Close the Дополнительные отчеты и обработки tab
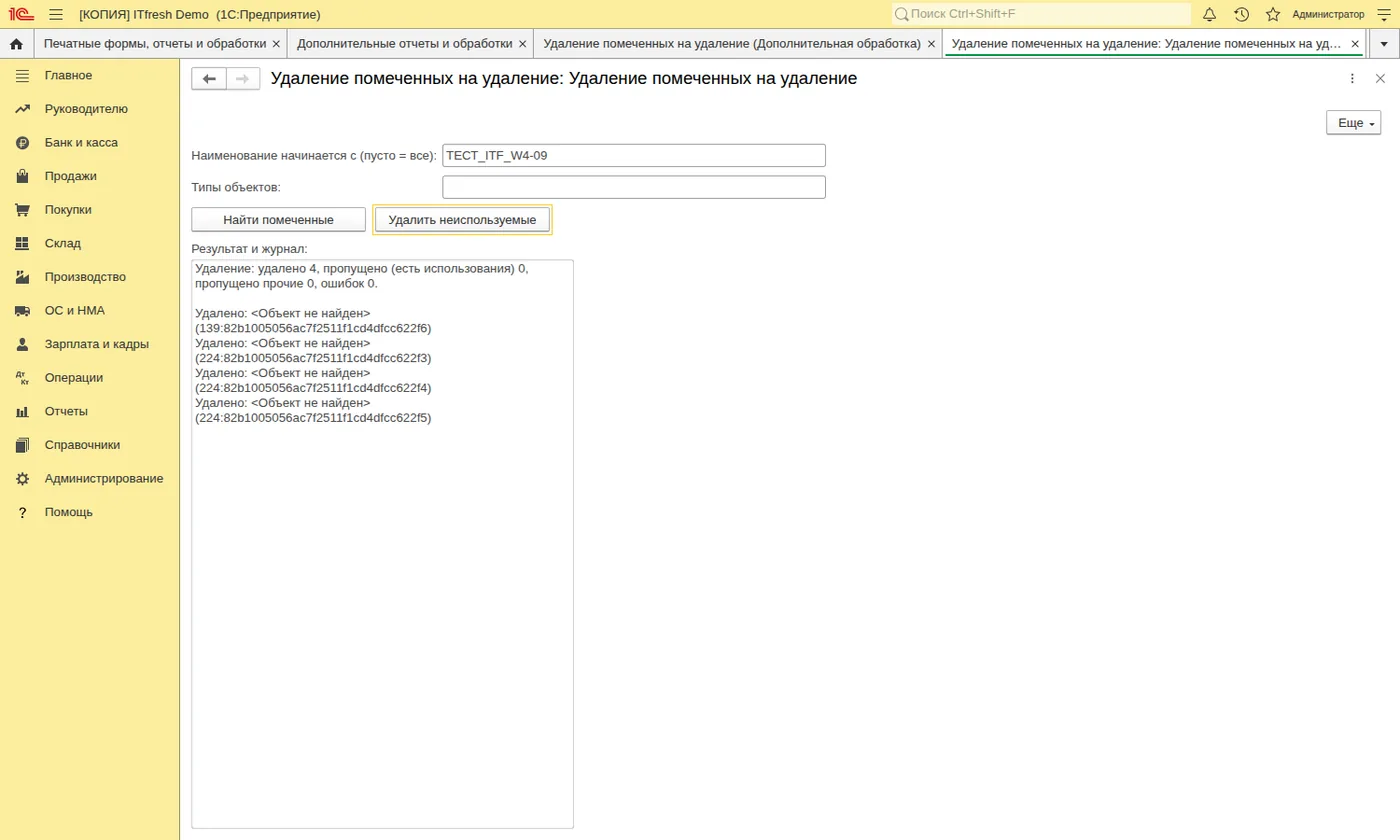Viewport: 1400px width, 840px height. [522, 44]
